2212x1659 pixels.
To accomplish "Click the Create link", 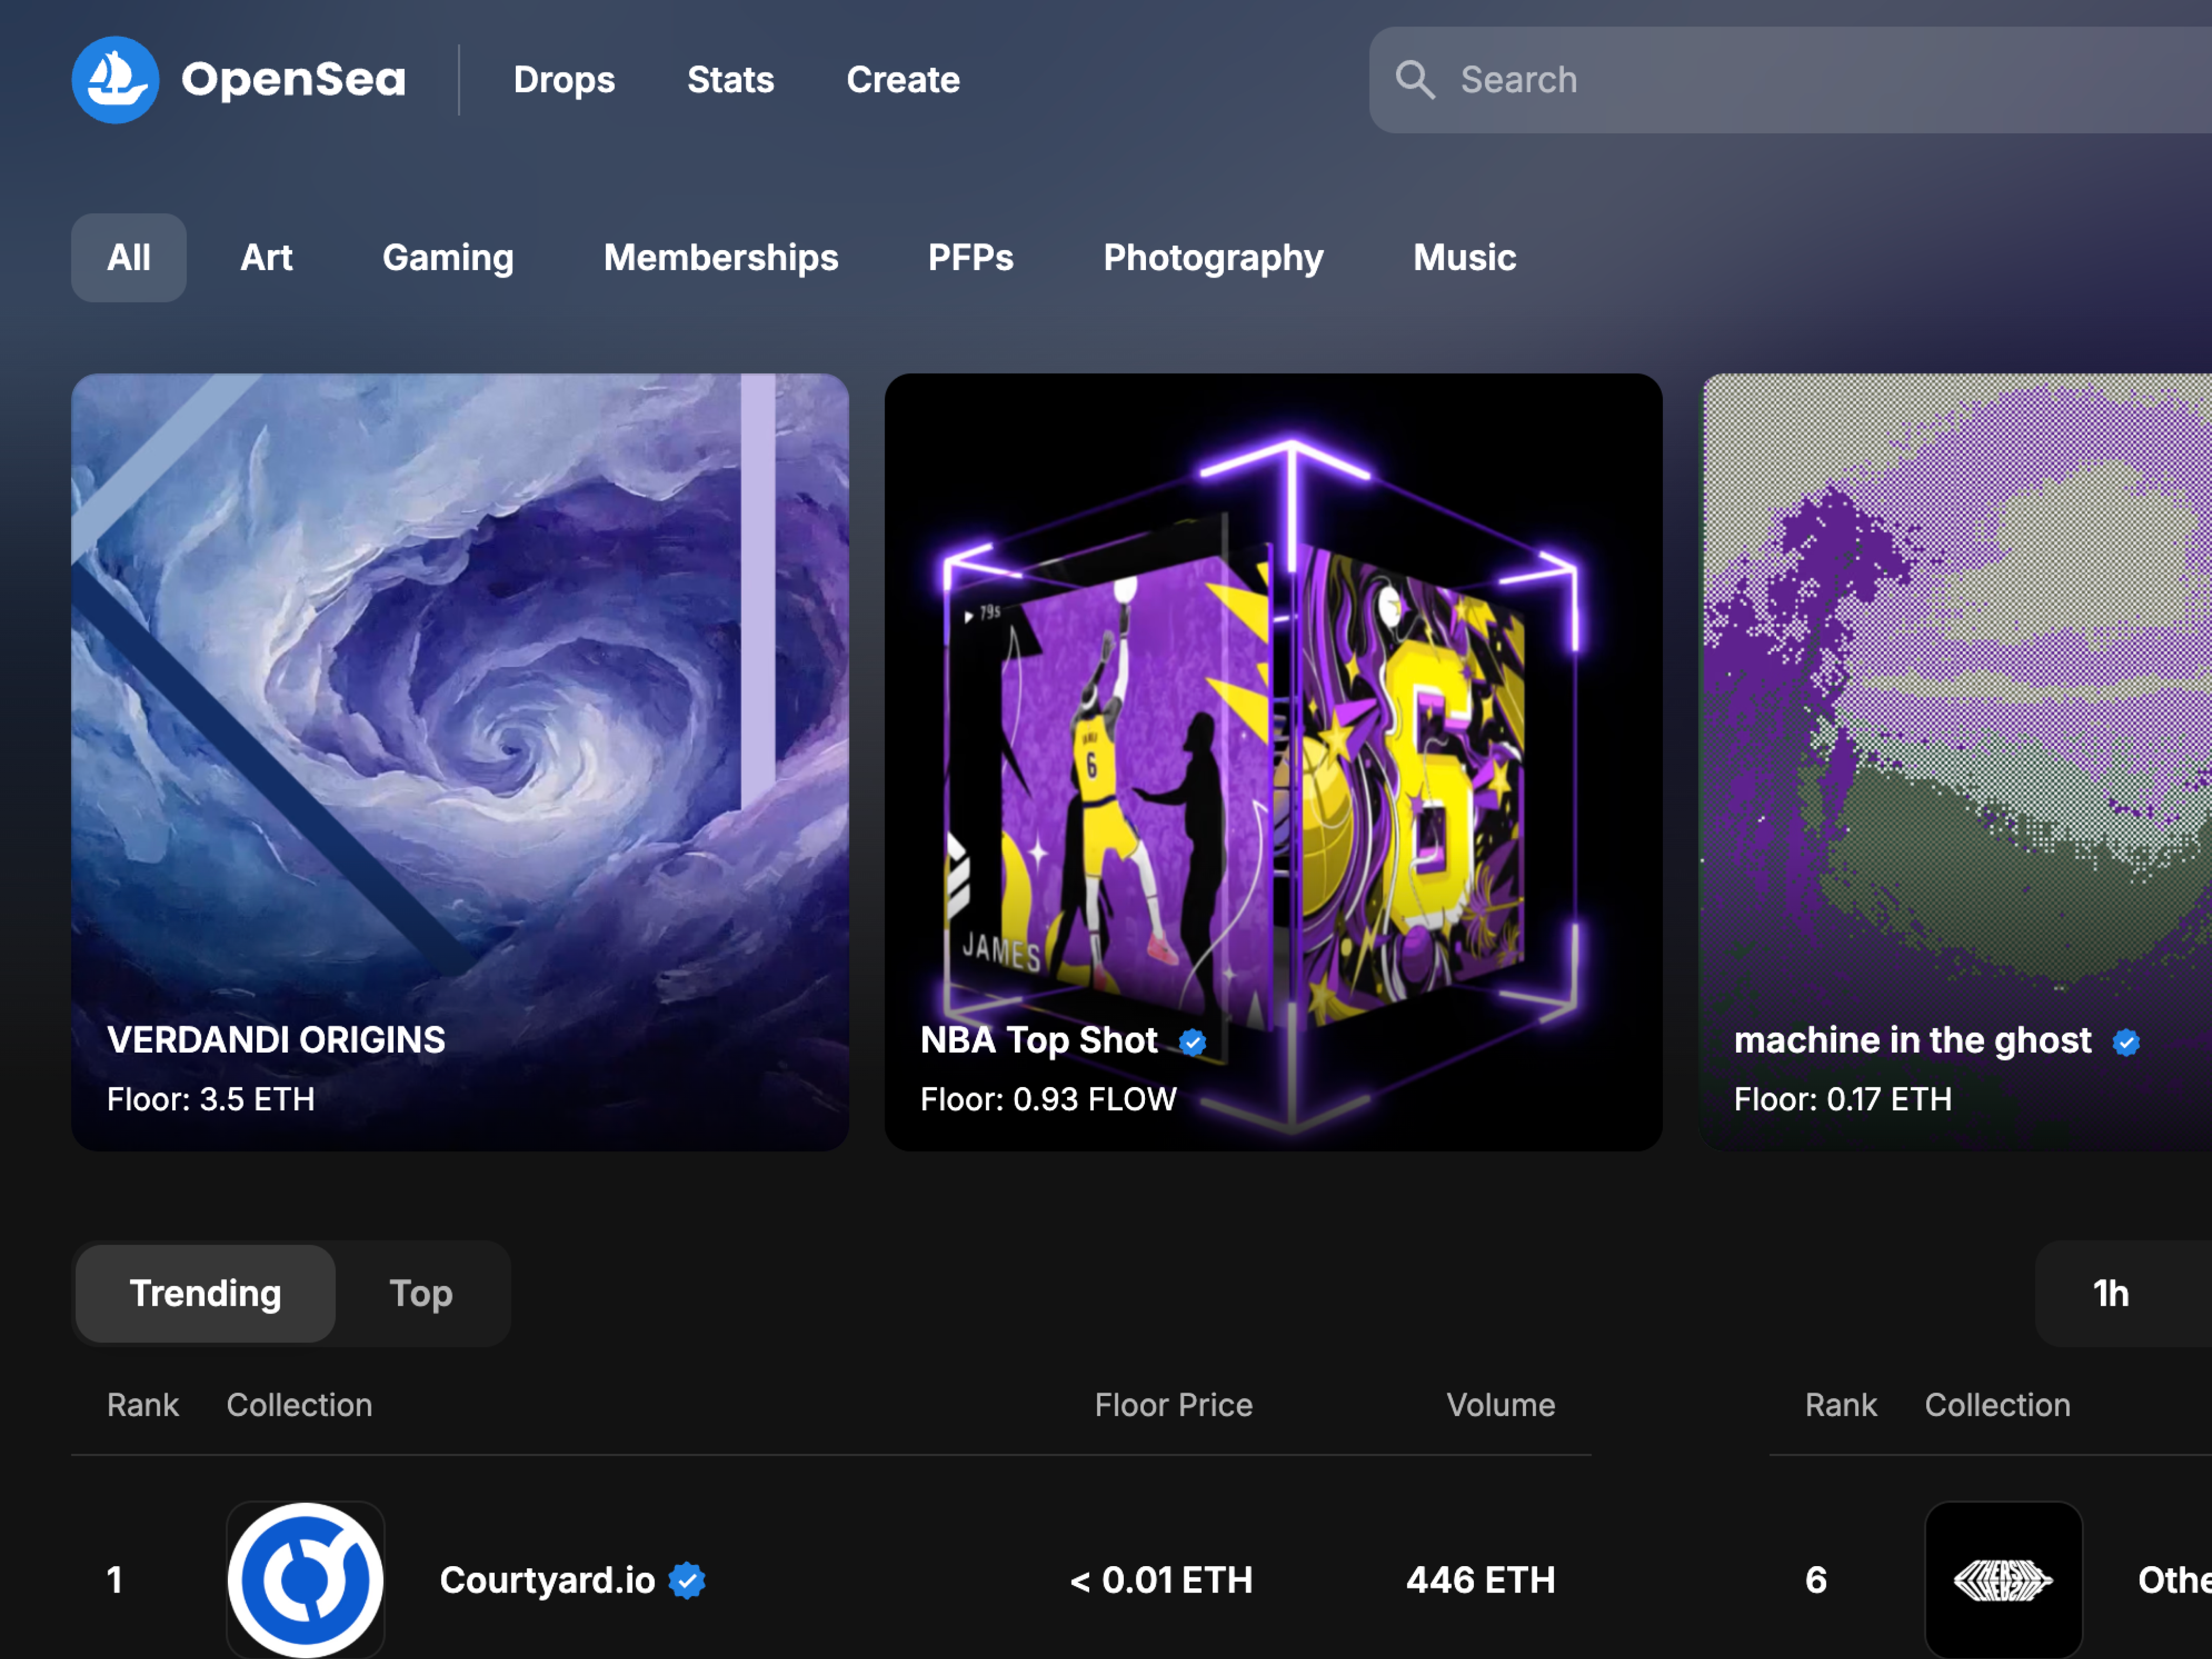I will click(x=902, y=80).
